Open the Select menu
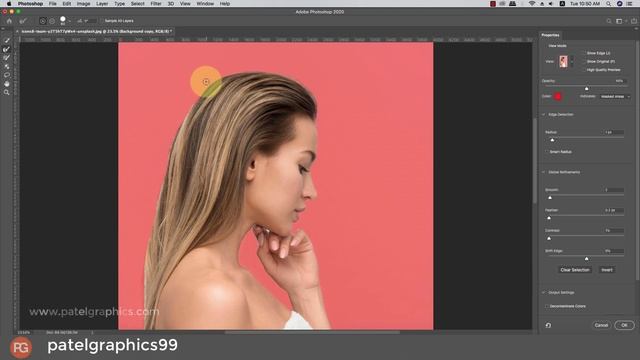The height and width of the screenshot is (360, 640). [x=138, y=4]
